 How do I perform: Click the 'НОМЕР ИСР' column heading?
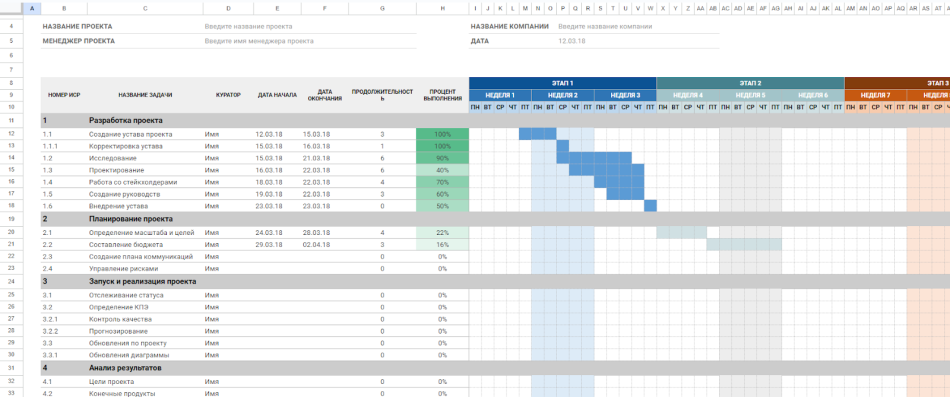pos(64,95)
